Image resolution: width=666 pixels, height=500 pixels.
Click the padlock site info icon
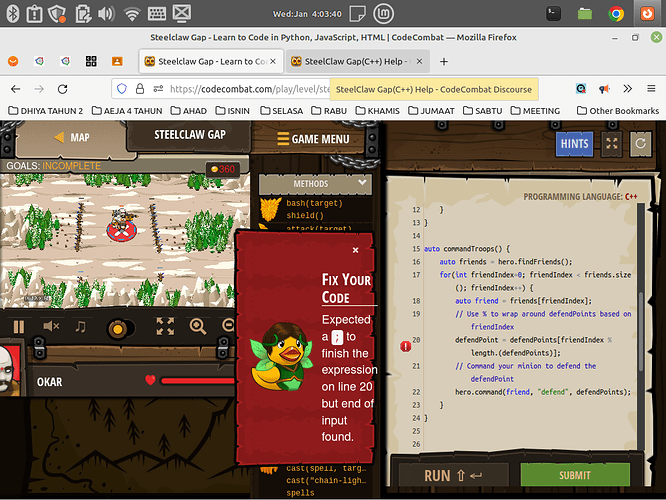140,89
